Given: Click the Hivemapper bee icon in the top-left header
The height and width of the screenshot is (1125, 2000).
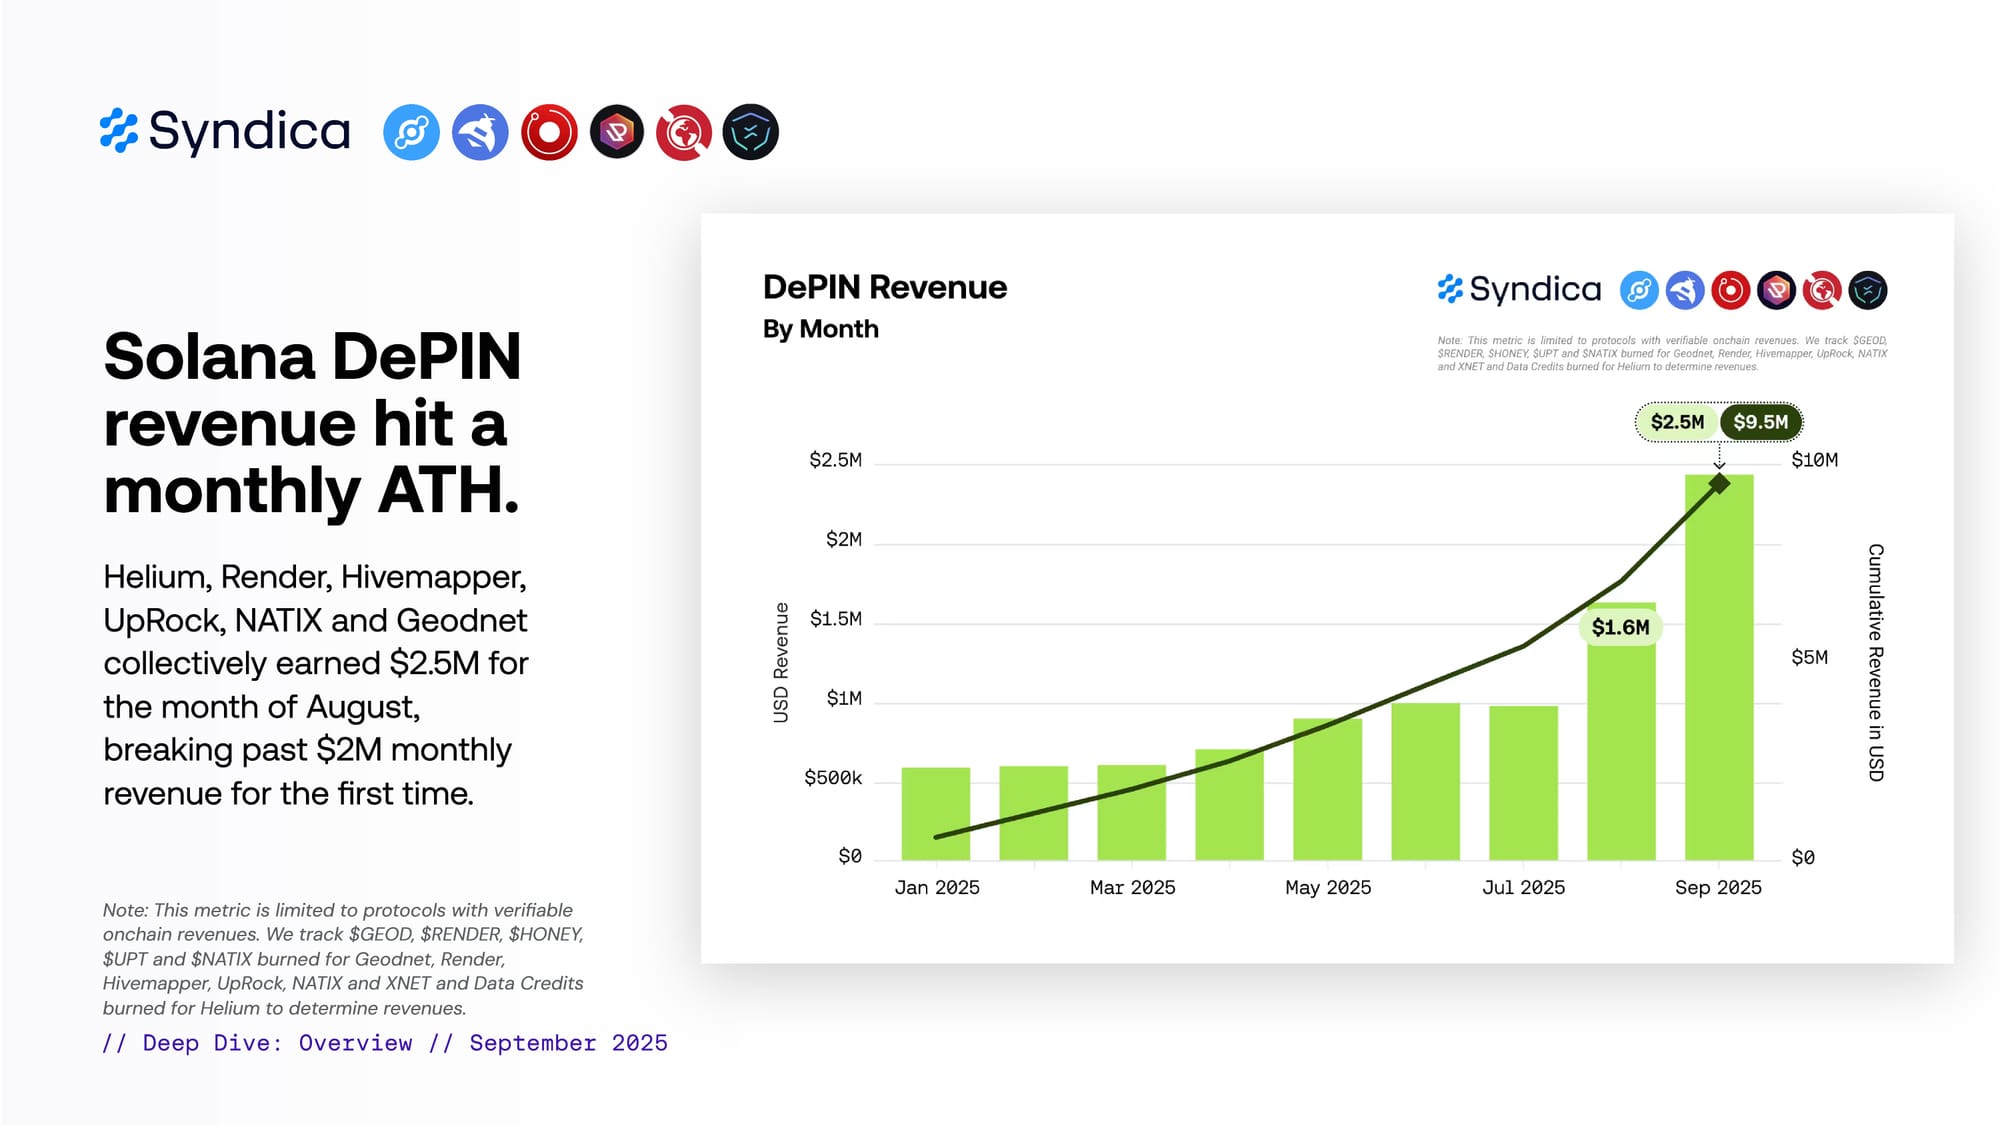Looking at the screenshot, I should point(480,132).
